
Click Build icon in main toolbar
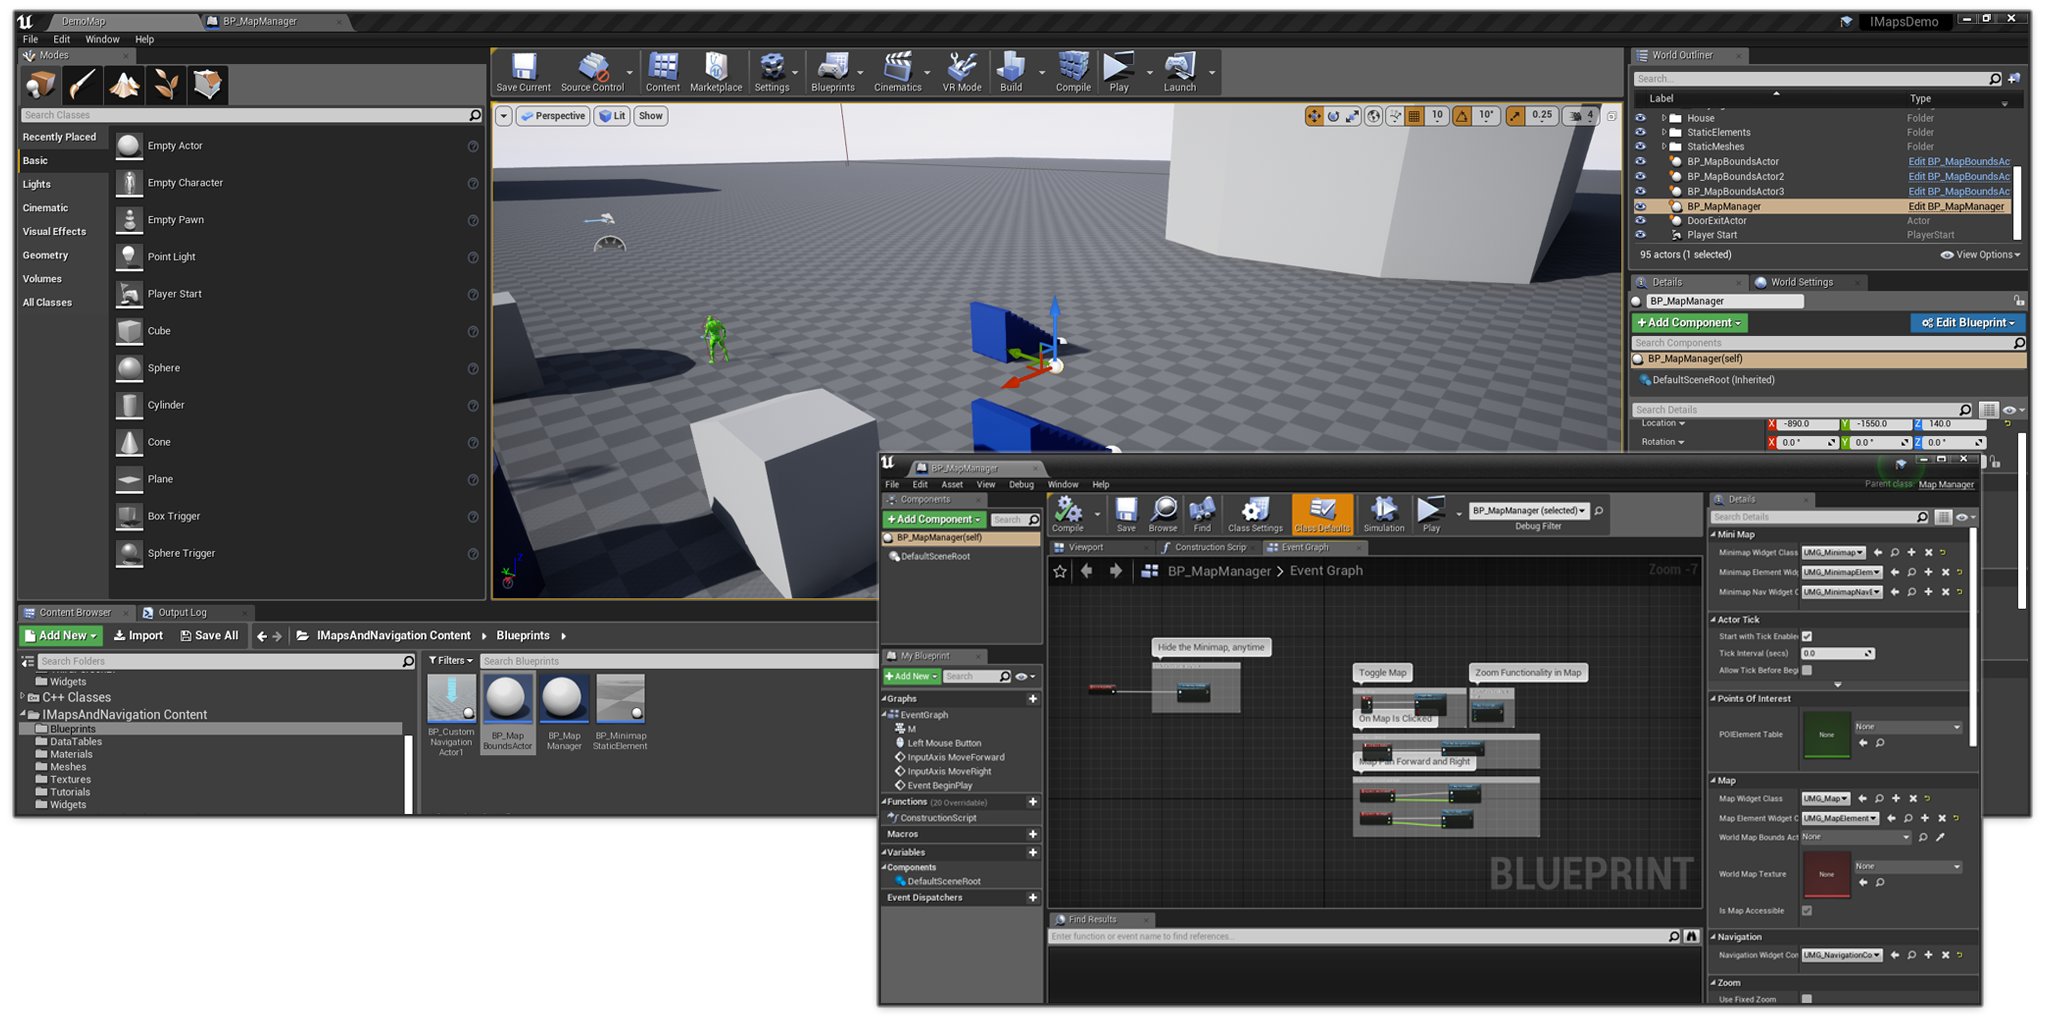[x=1011, y=73]
